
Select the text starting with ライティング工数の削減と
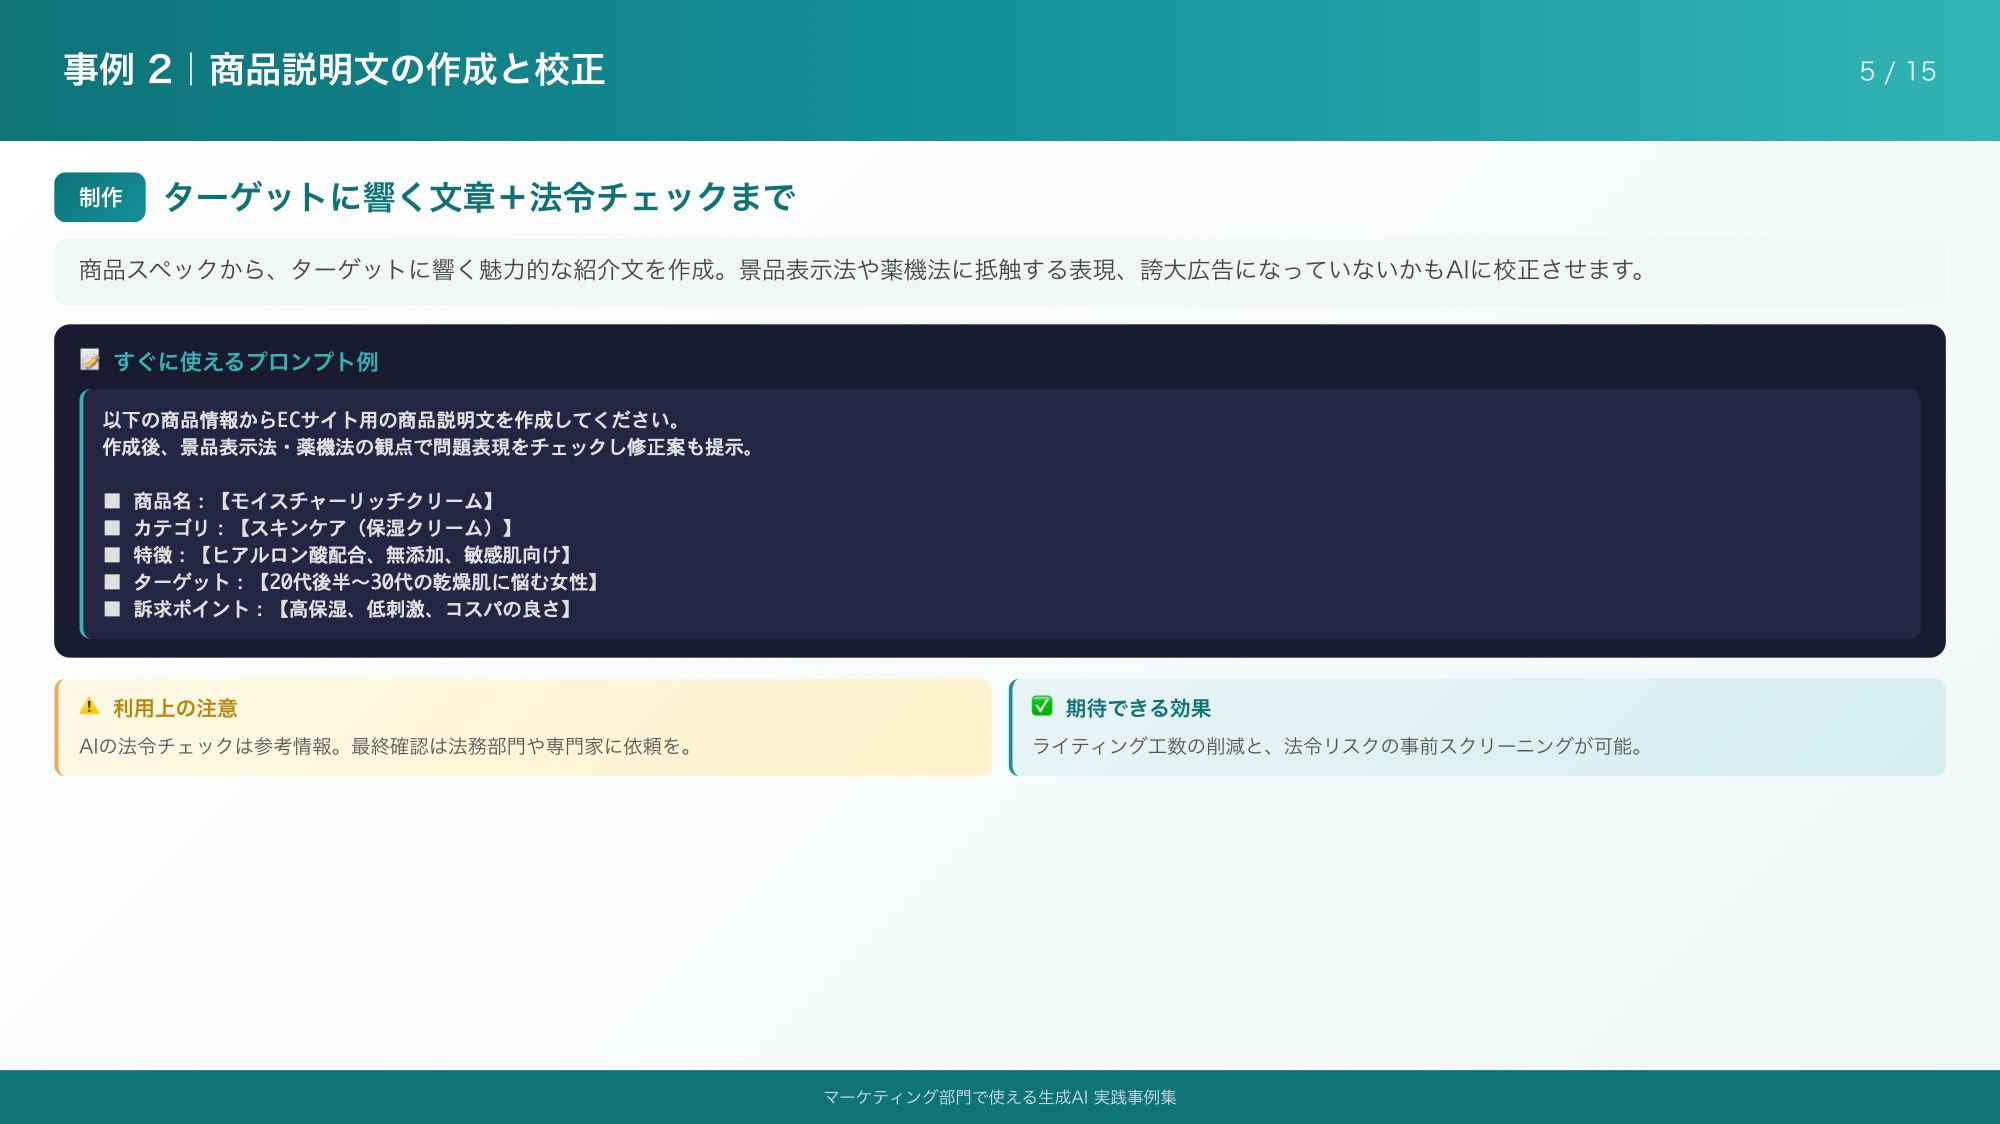point(1339,746)
